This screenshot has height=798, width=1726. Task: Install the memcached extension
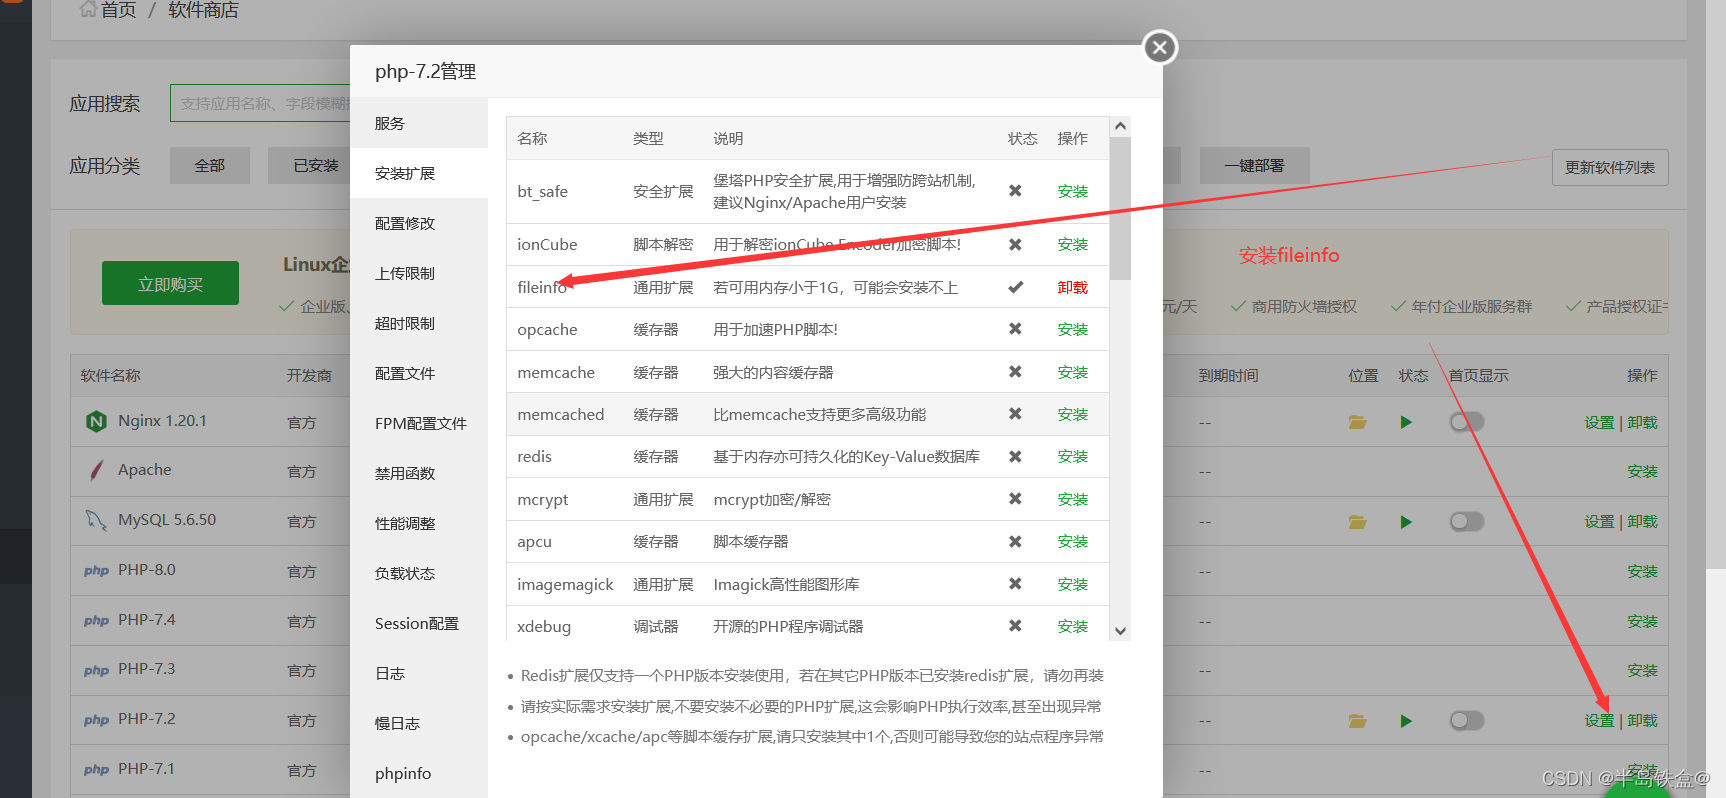pos(1072,414)
